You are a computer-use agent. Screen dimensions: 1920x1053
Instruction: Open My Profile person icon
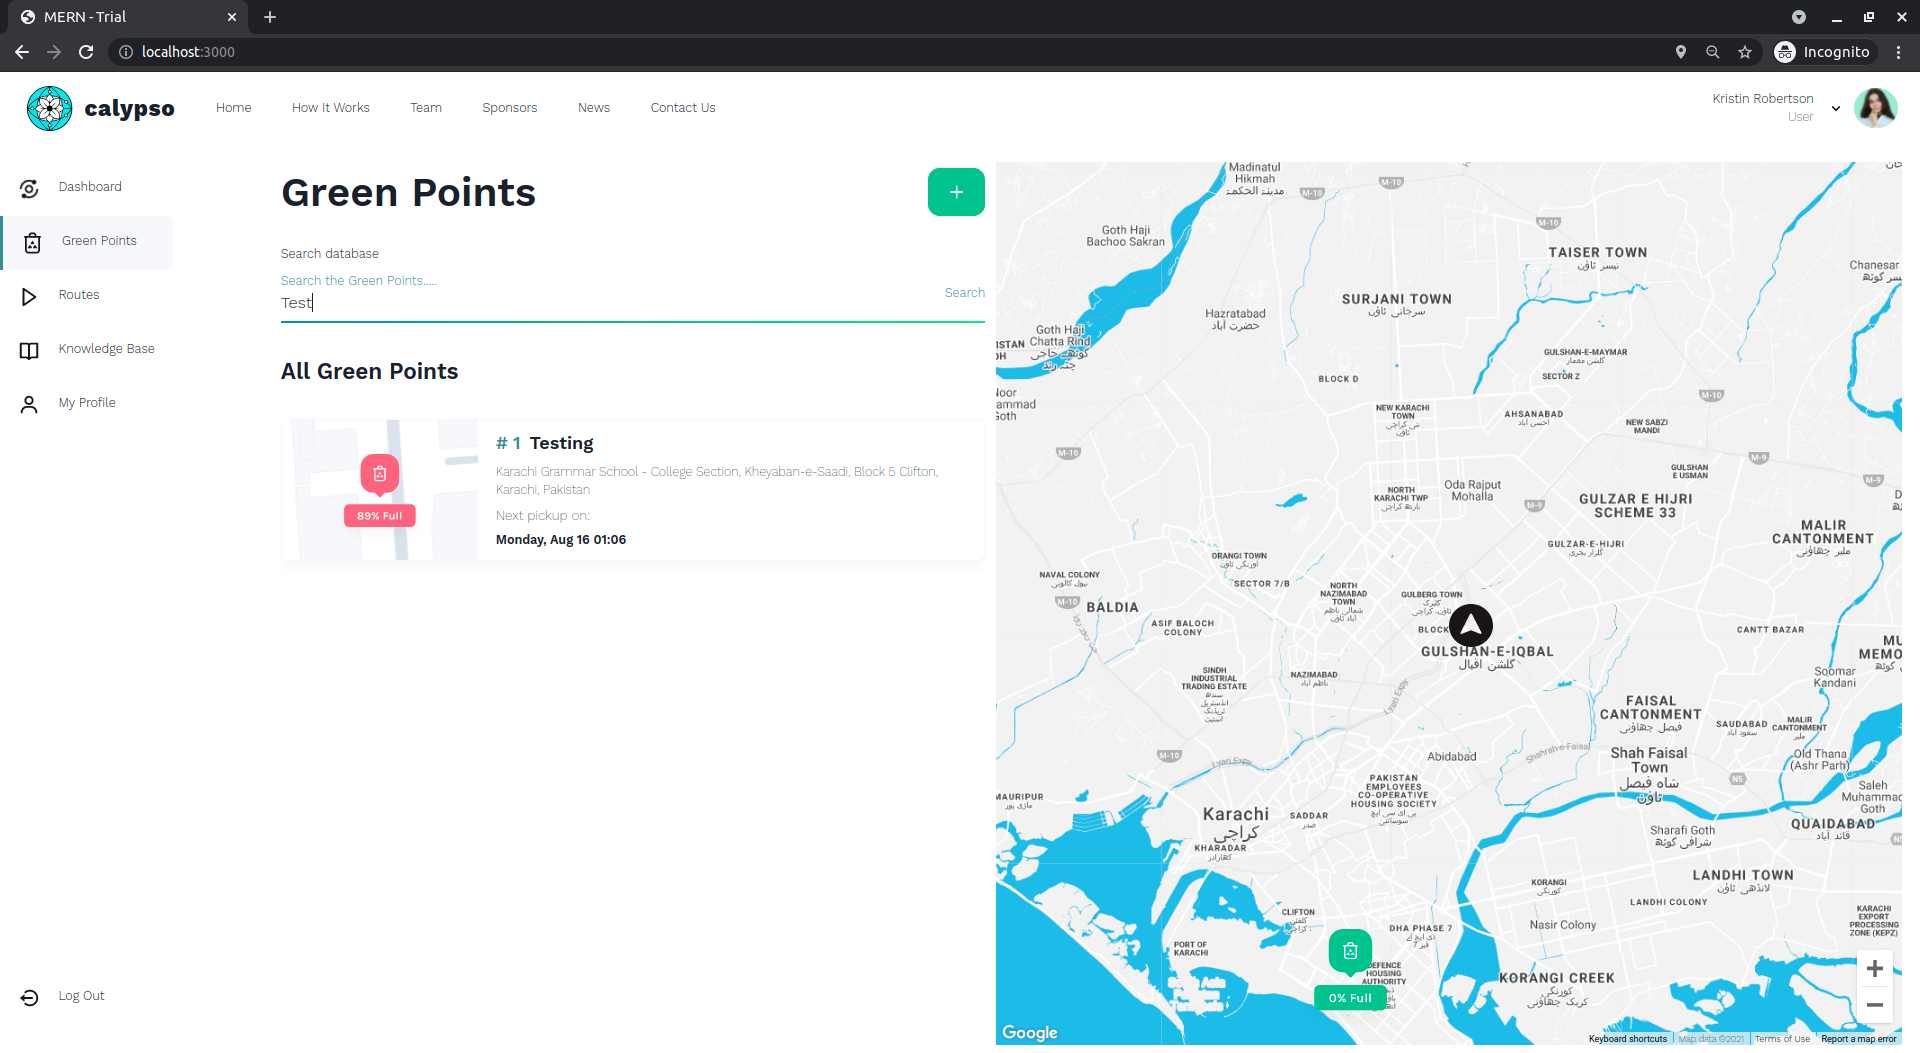click(x=29, y=404)
